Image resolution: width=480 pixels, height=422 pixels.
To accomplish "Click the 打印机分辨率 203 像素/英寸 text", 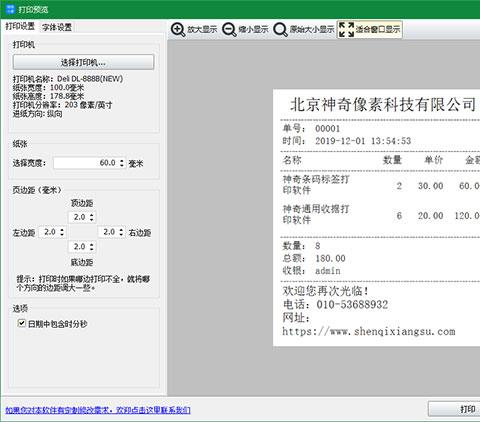I will 62,105.
